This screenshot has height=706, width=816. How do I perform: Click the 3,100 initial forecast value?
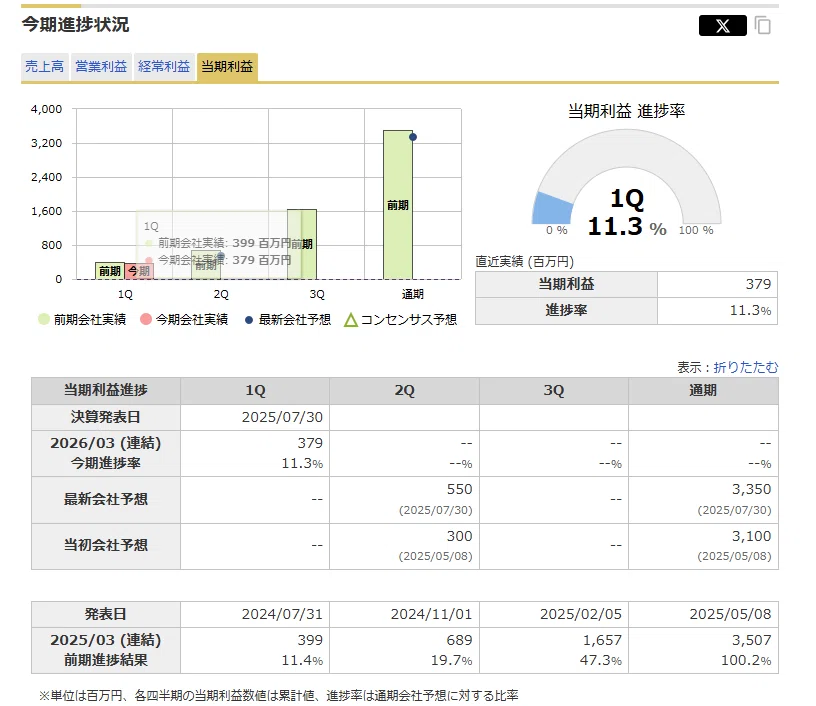point(751,536)
